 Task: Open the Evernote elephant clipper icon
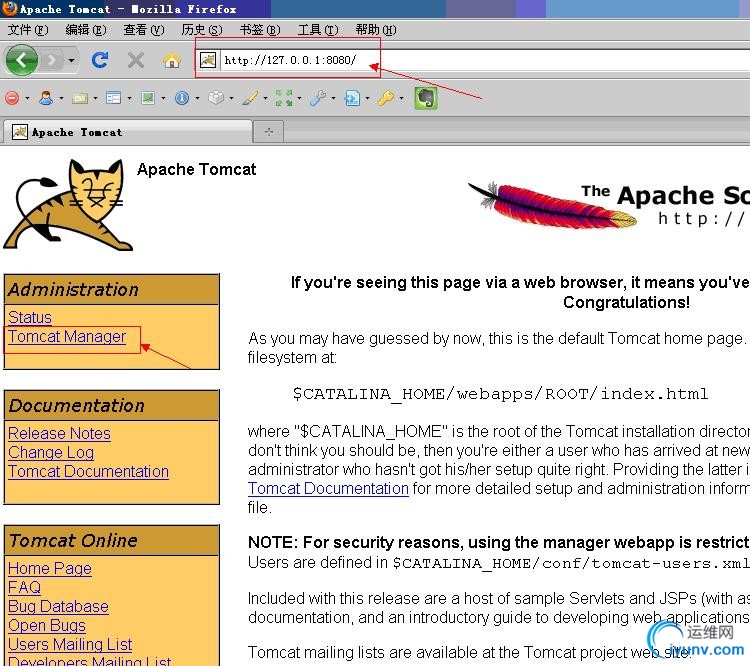coord(426,98)
